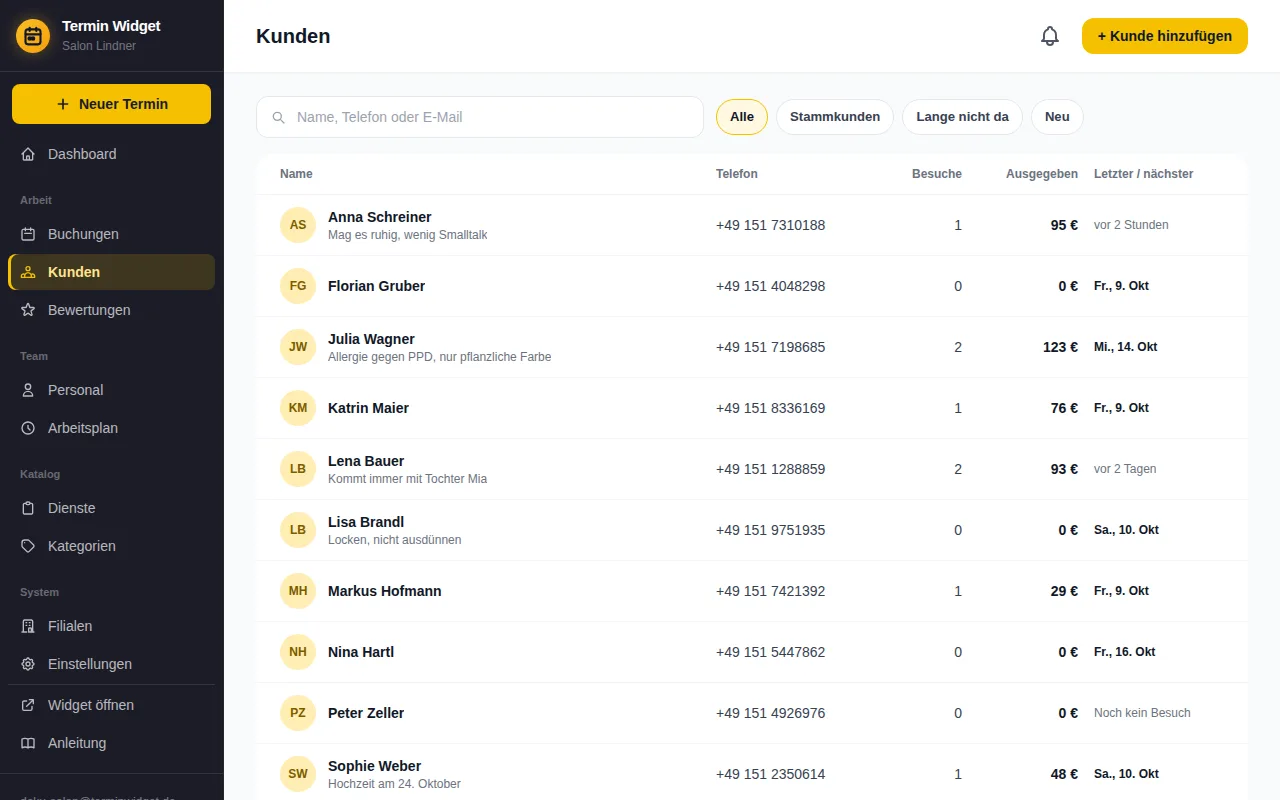
Task: Click Sophie Weber's name
Action: point(375,766)
